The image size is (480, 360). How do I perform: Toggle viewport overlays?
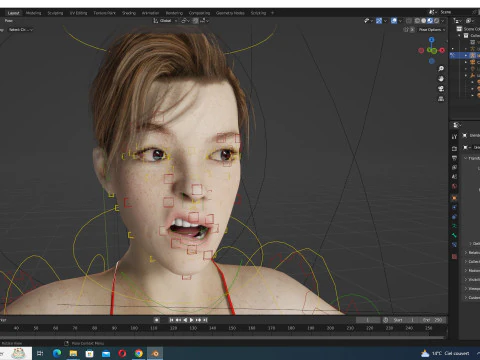(x=394, y=21)
